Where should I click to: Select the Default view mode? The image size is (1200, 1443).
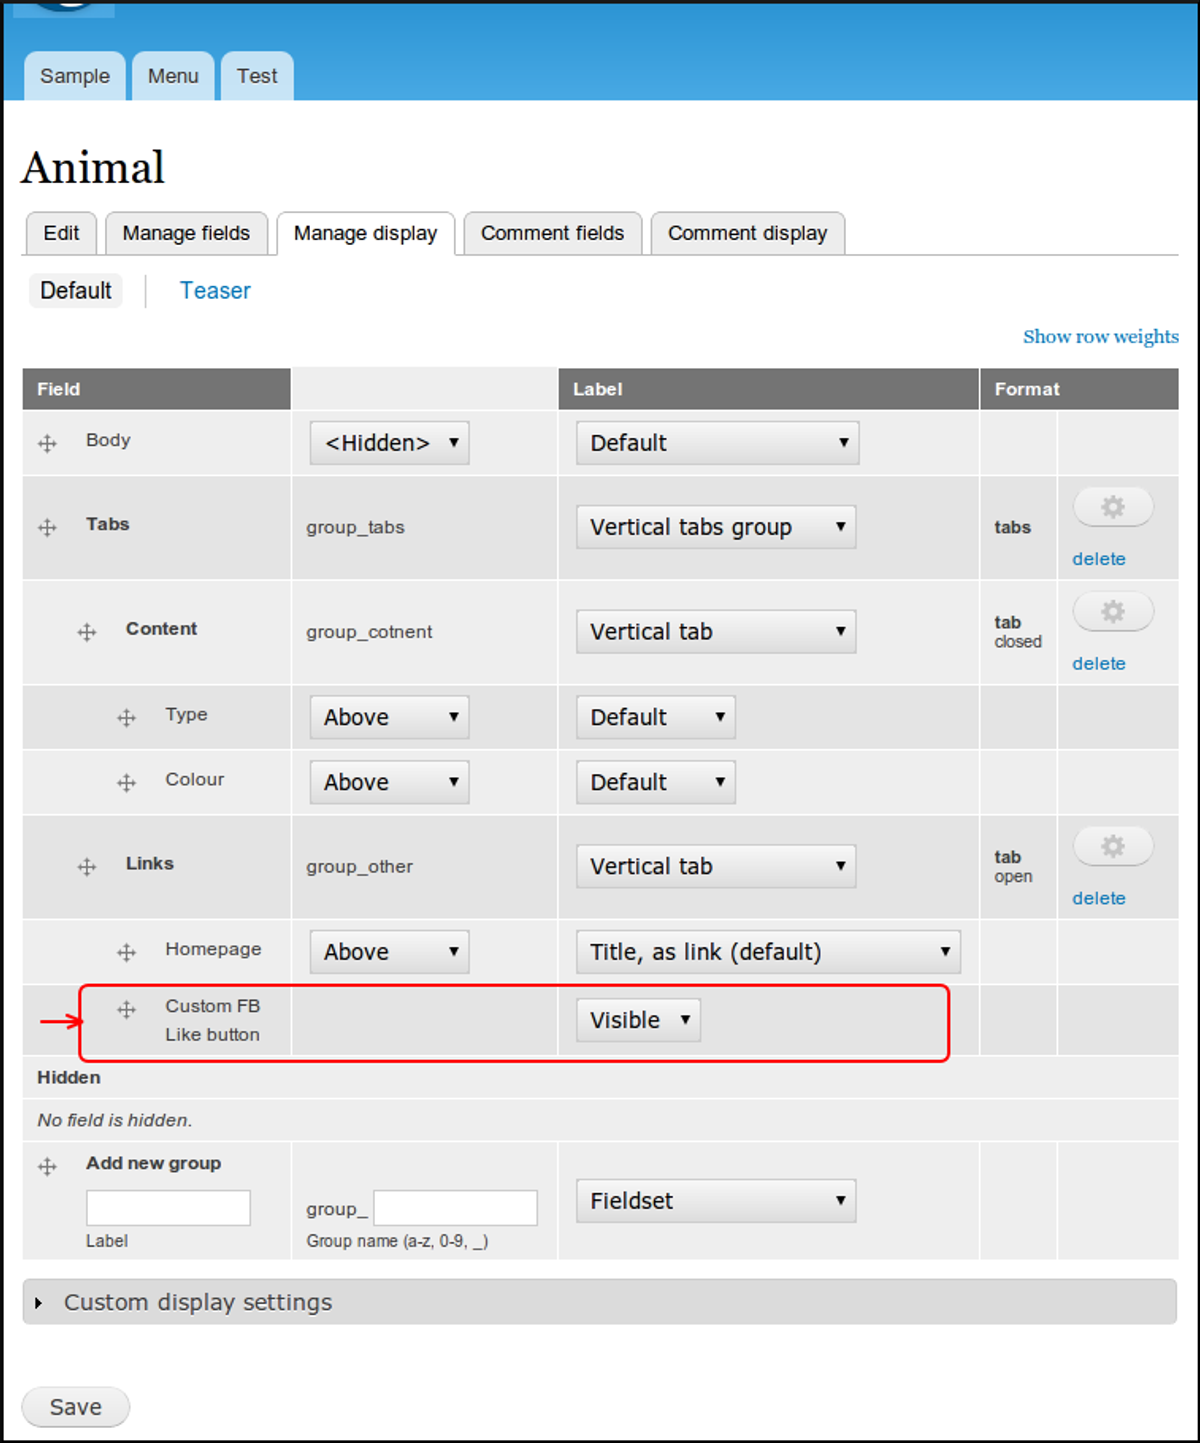[x=76, y=291]
